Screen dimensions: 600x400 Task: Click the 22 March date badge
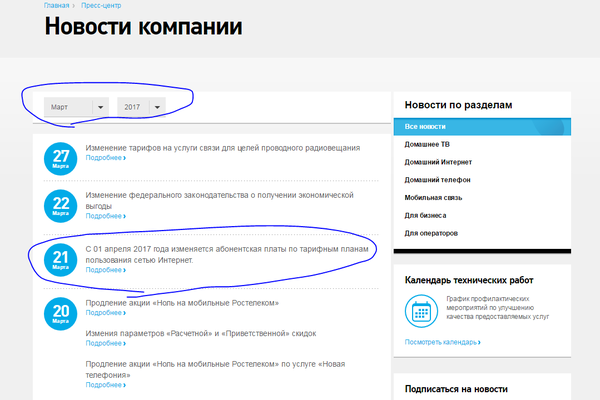[x=61, y=207]
